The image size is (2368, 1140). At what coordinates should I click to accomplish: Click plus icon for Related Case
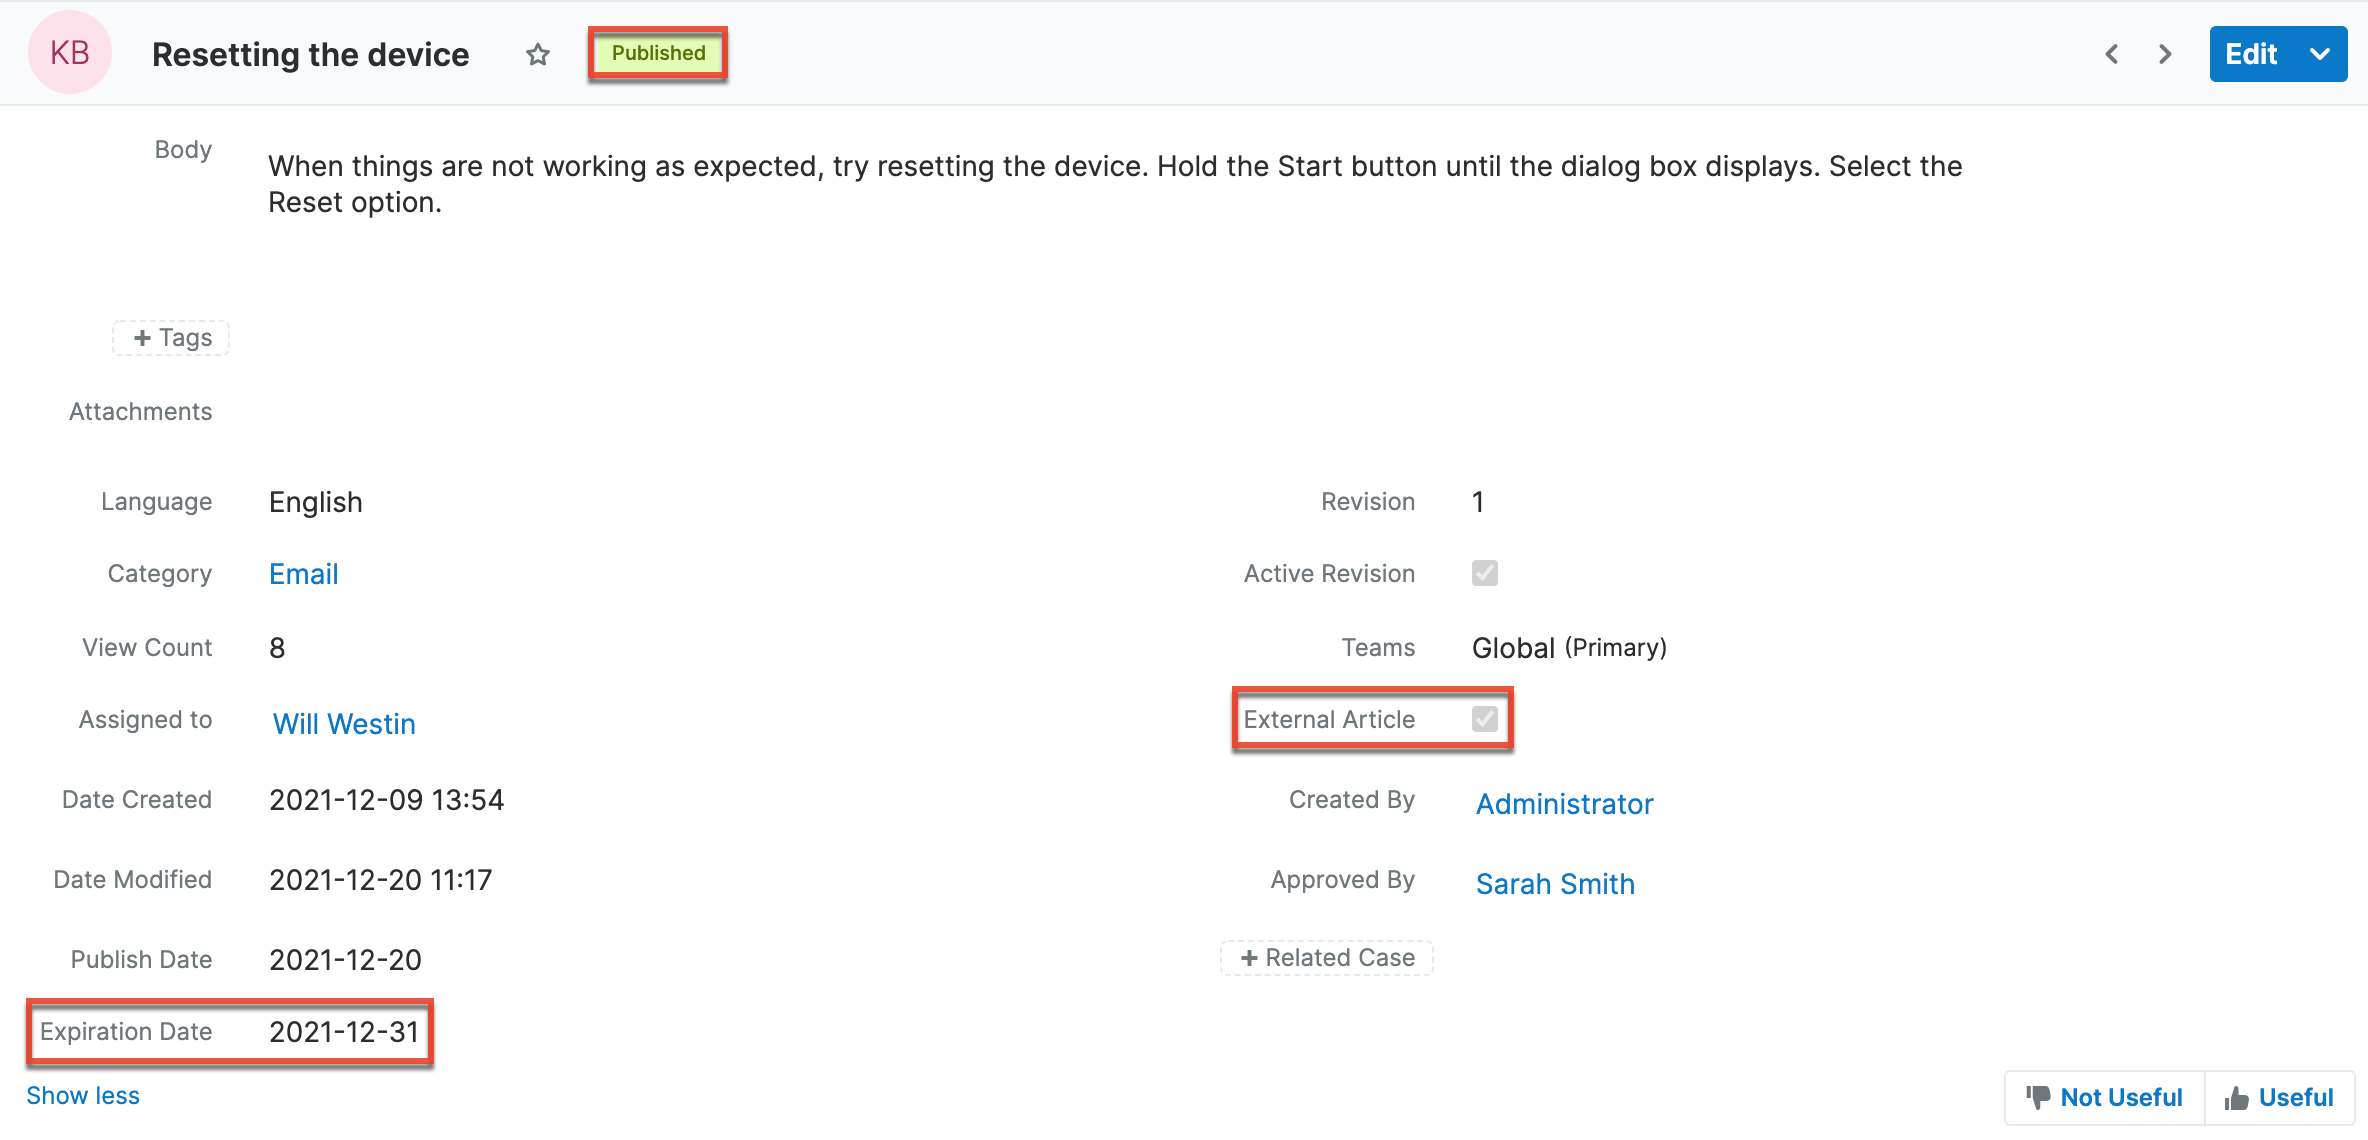(1249, 958)
